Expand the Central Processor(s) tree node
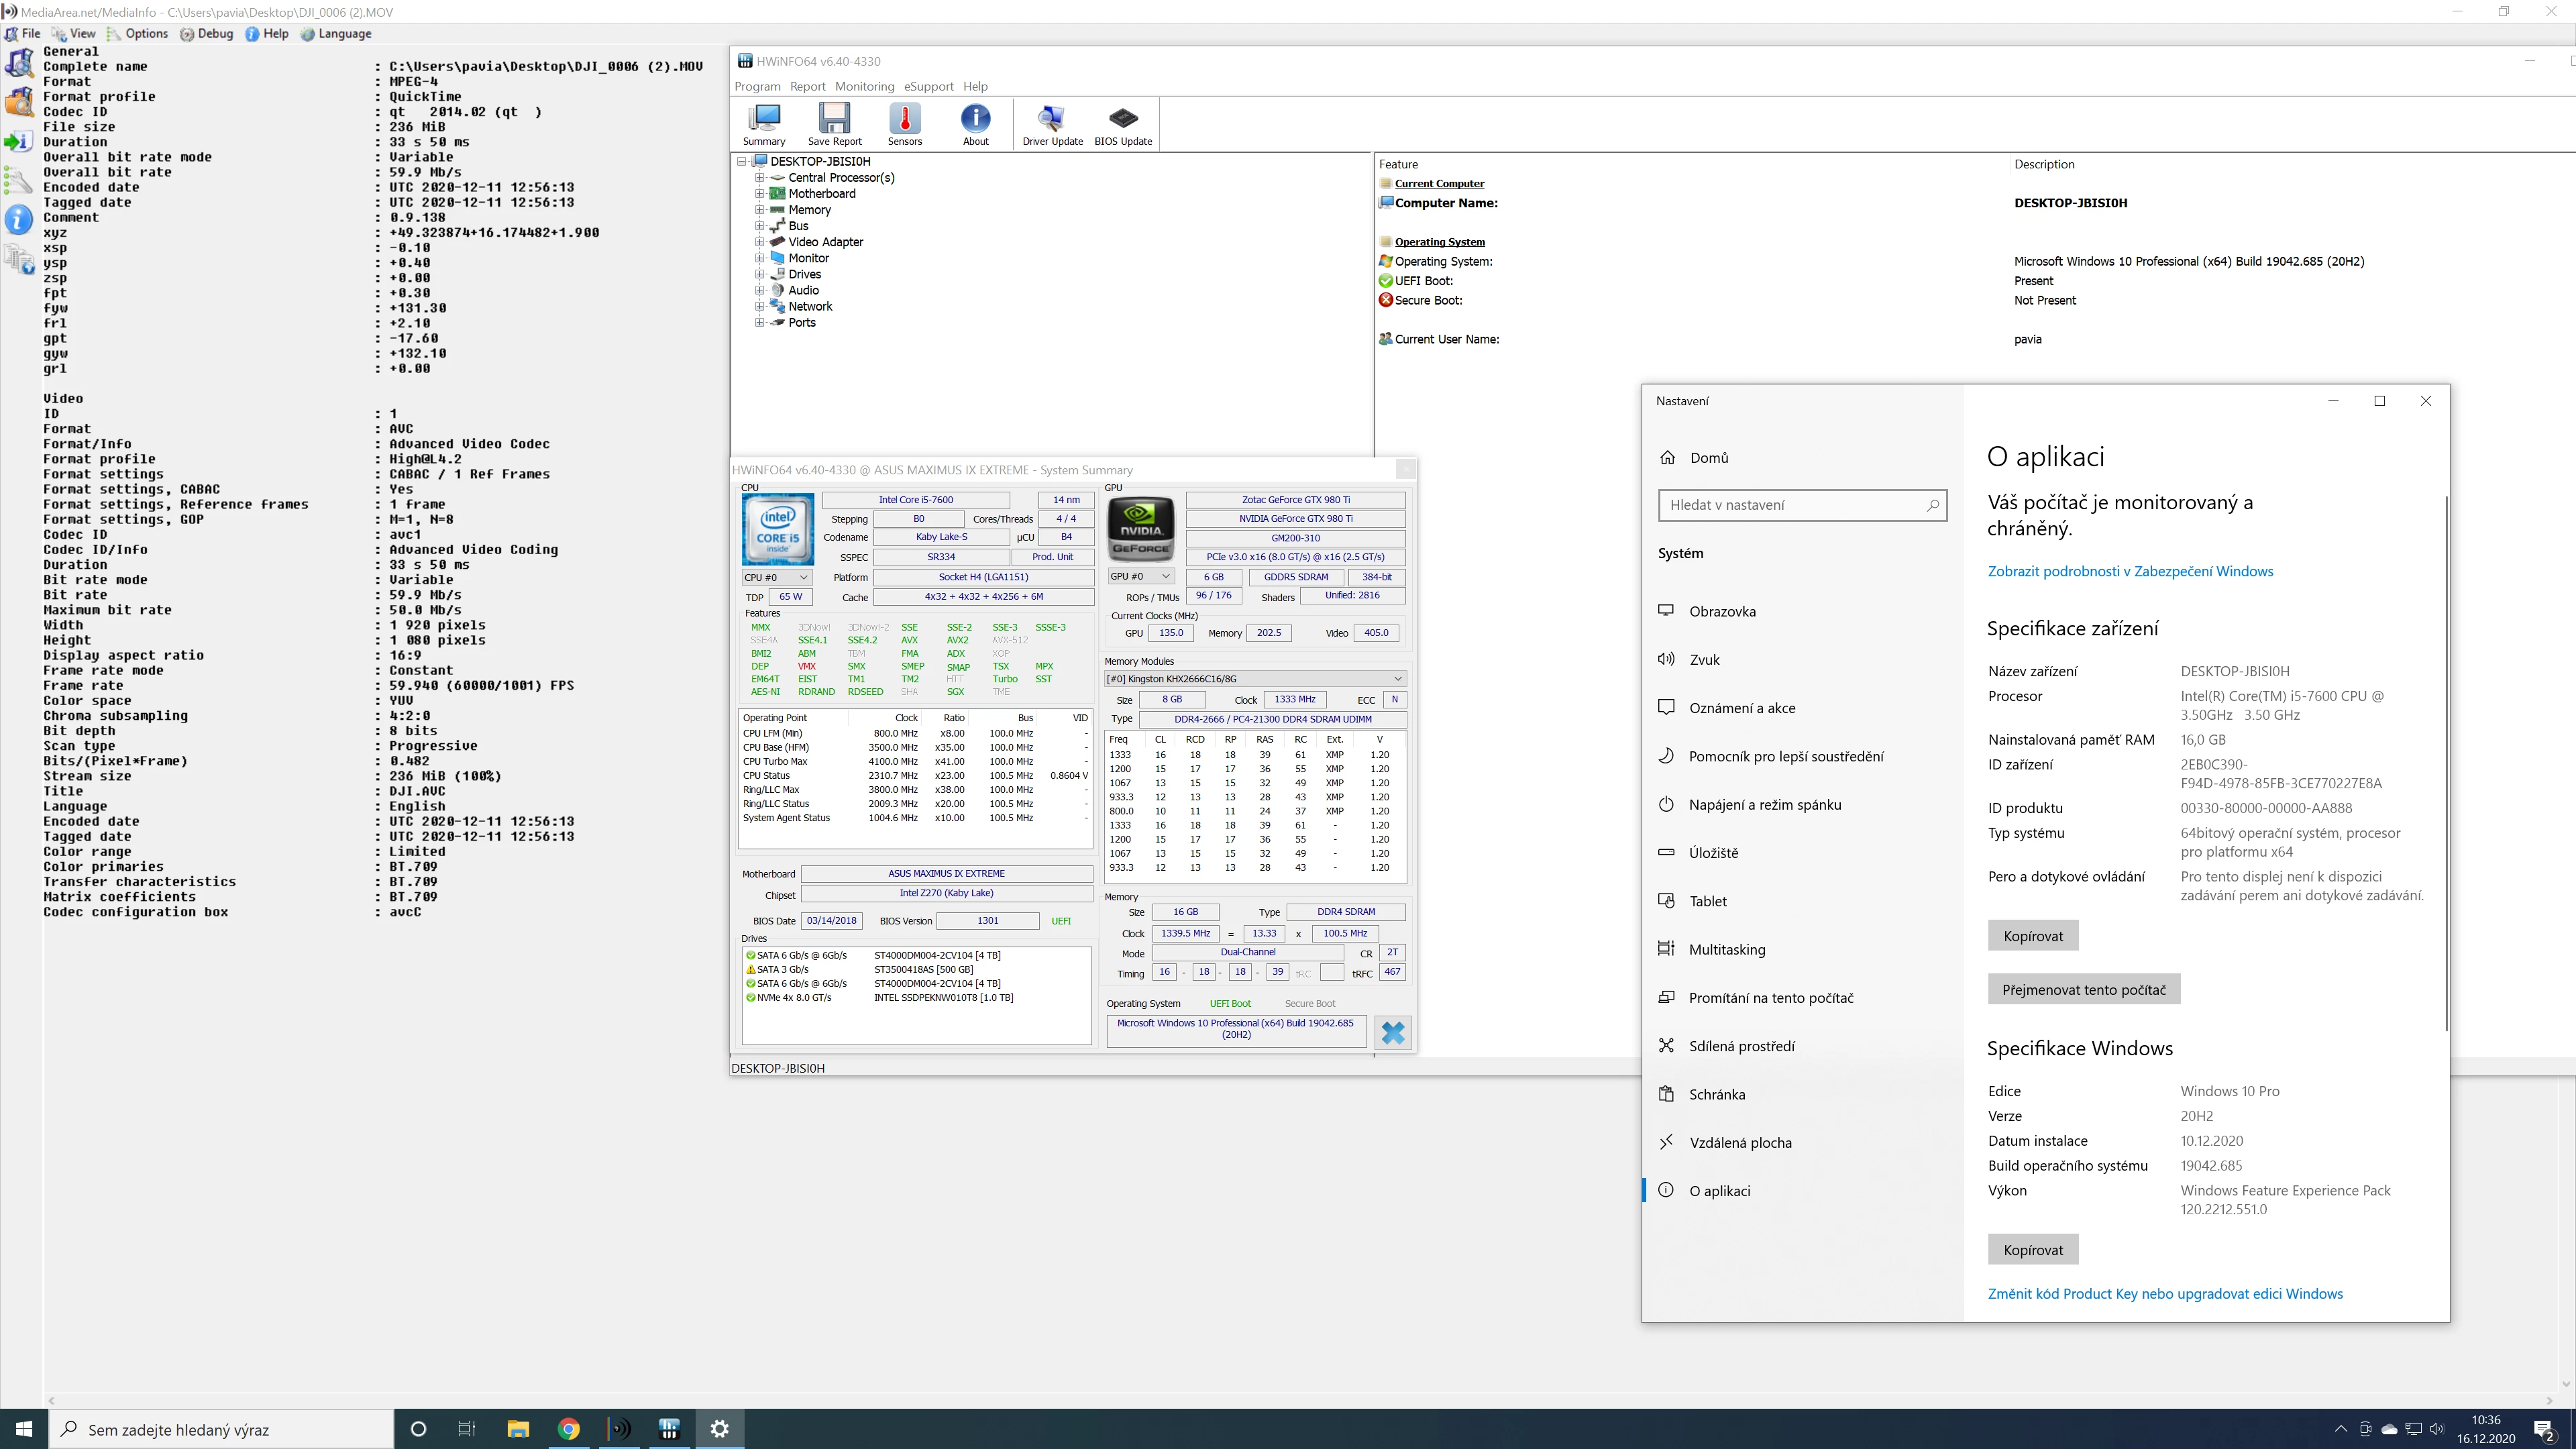2576x1449 pixels. tap(759, 178)
